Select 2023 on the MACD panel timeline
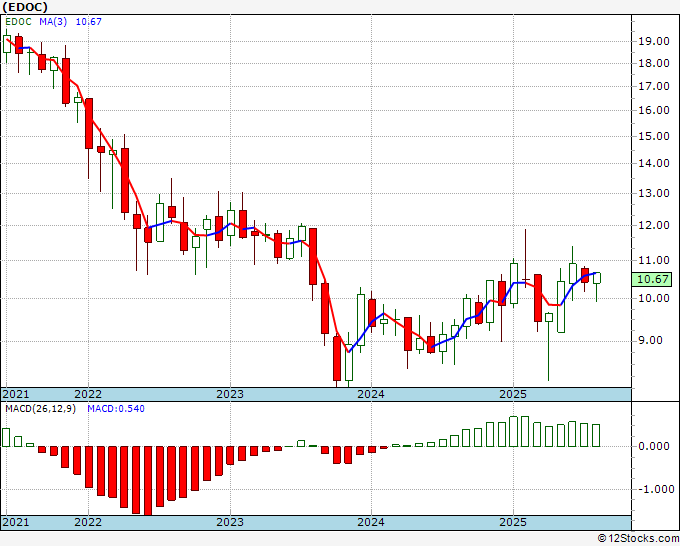The image size is (680, 546). click(x=230, y=522)
